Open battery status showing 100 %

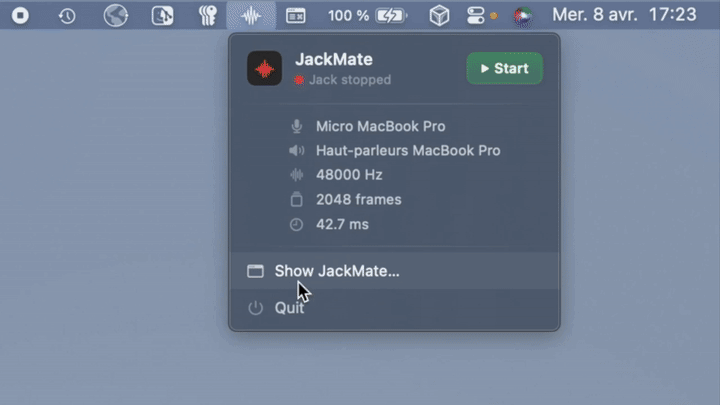pyautogui.click(x=367, y=16)
